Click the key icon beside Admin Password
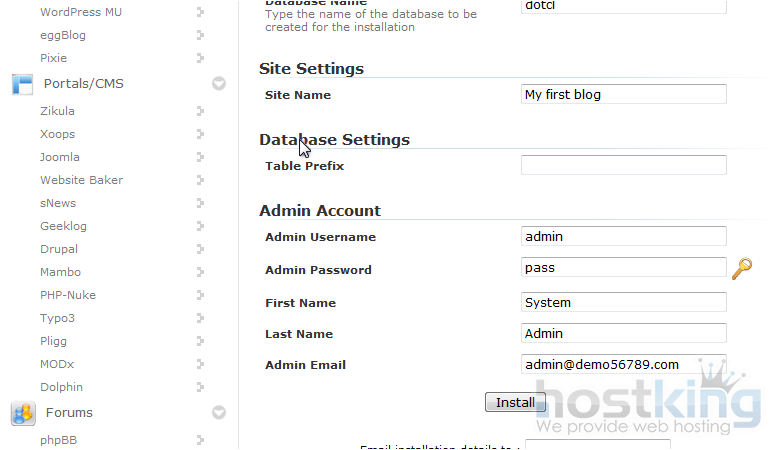Screen dimensions: 776x450 (x=741, y=268)
